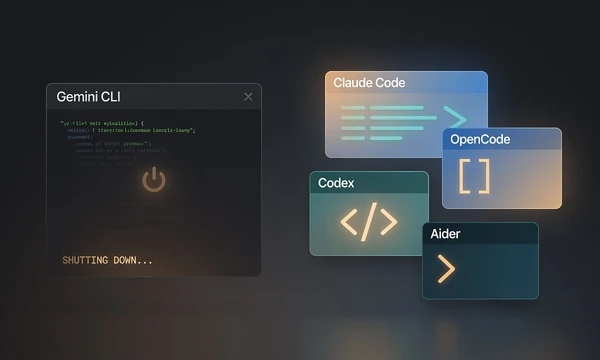Click the power icon in Gemini CLI
Viewport: 600px width, 360px height.
coord(154,179)
